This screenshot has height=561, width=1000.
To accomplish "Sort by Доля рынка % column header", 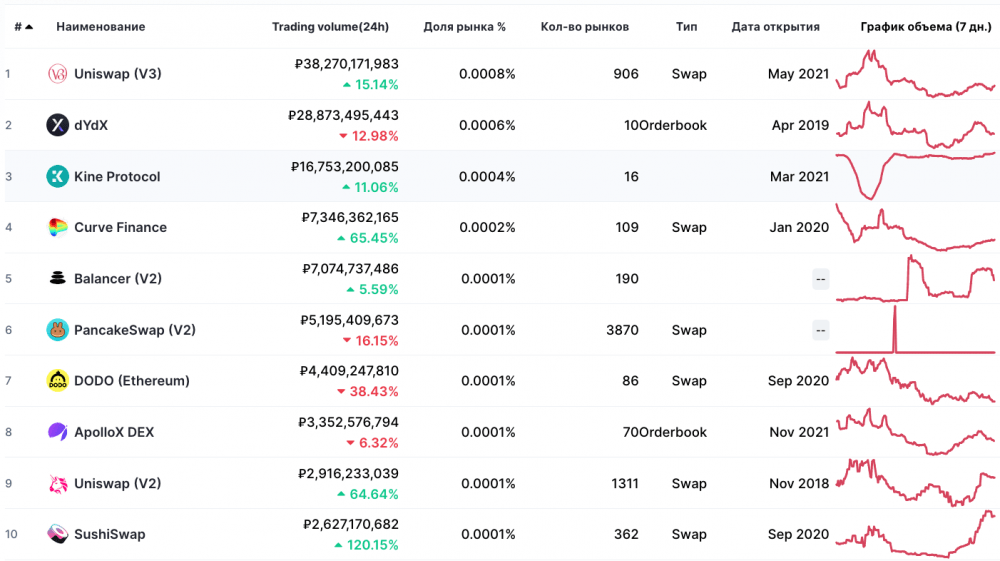I will point(464,27).
